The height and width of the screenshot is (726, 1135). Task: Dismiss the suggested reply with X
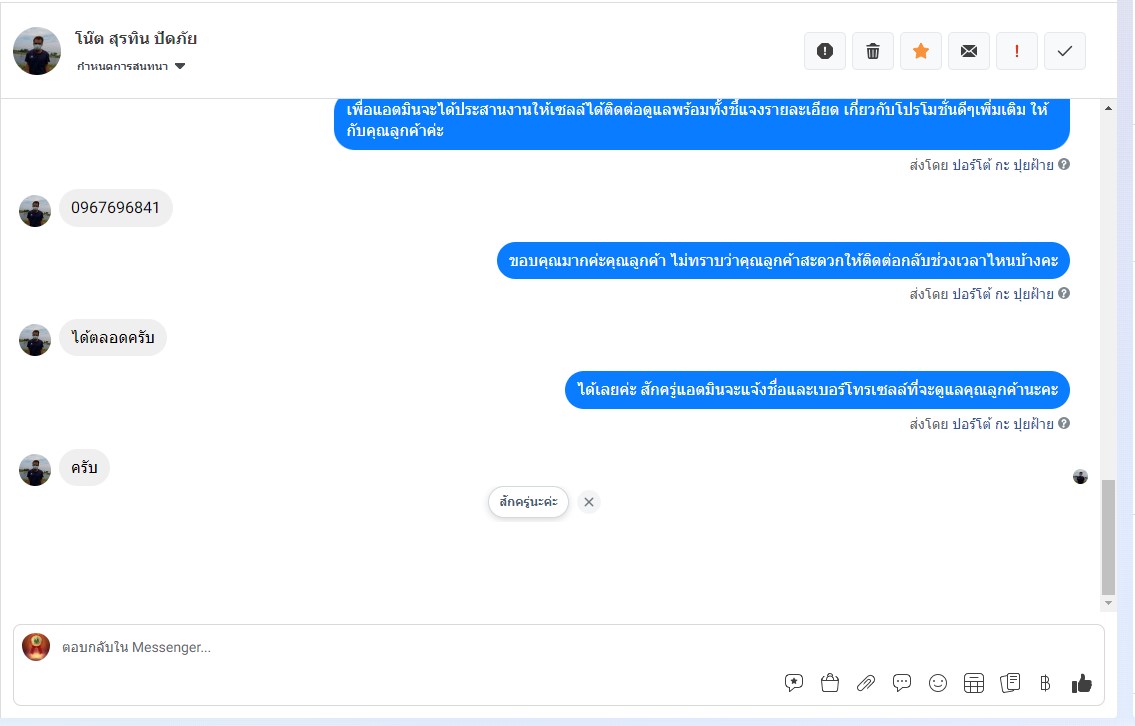[x=589, y=502]
